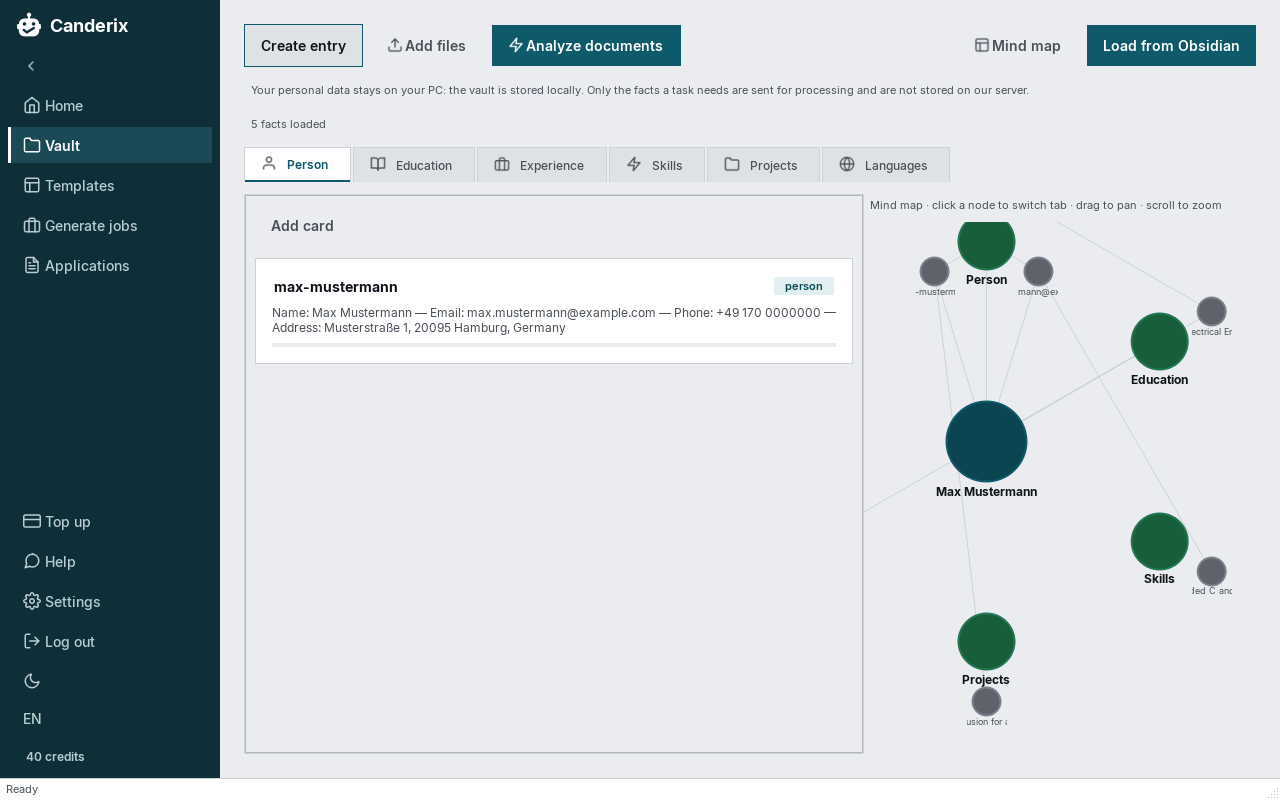1280x800 pixels.
Task: Collapse the sidebar with the chevron arrow
Action: point(31,66)
